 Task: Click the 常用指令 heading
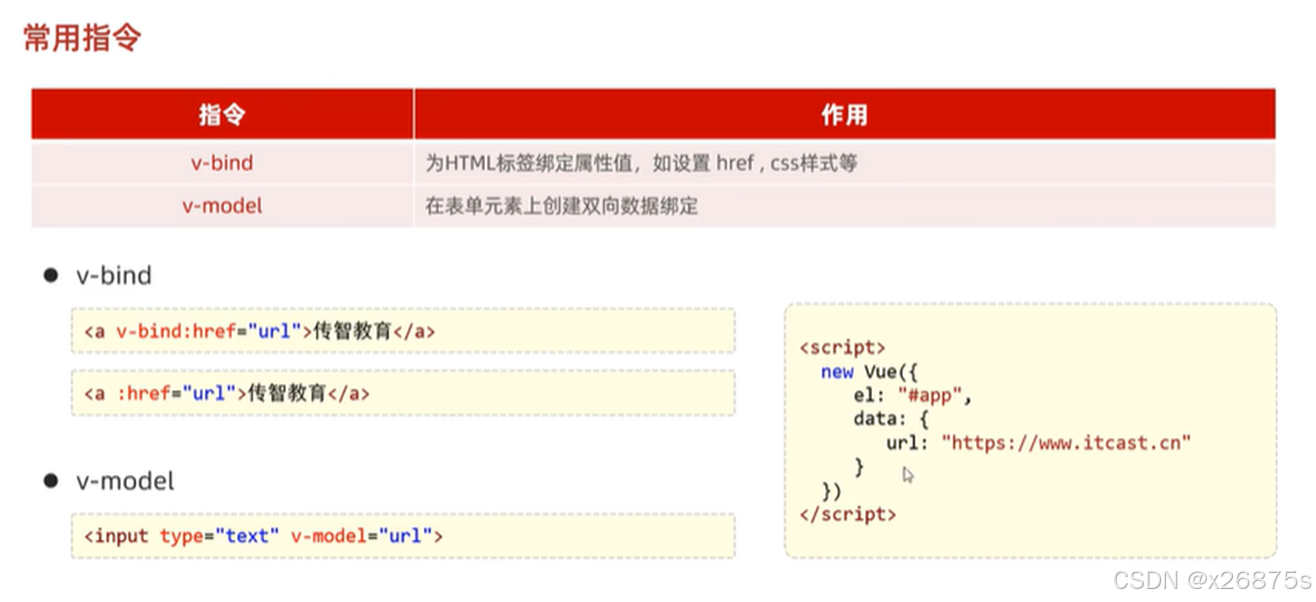pyautogui.click(x=82, y=38)
